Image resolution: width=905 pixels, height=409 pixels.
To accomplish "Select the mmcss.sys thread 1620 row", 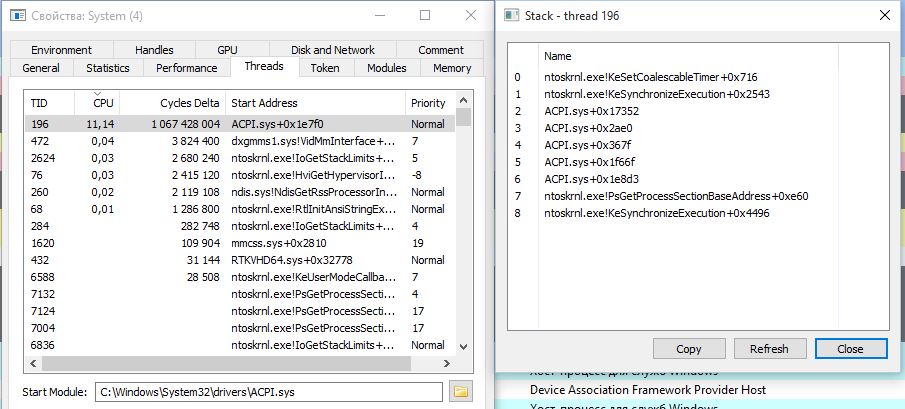I will 240,243.
